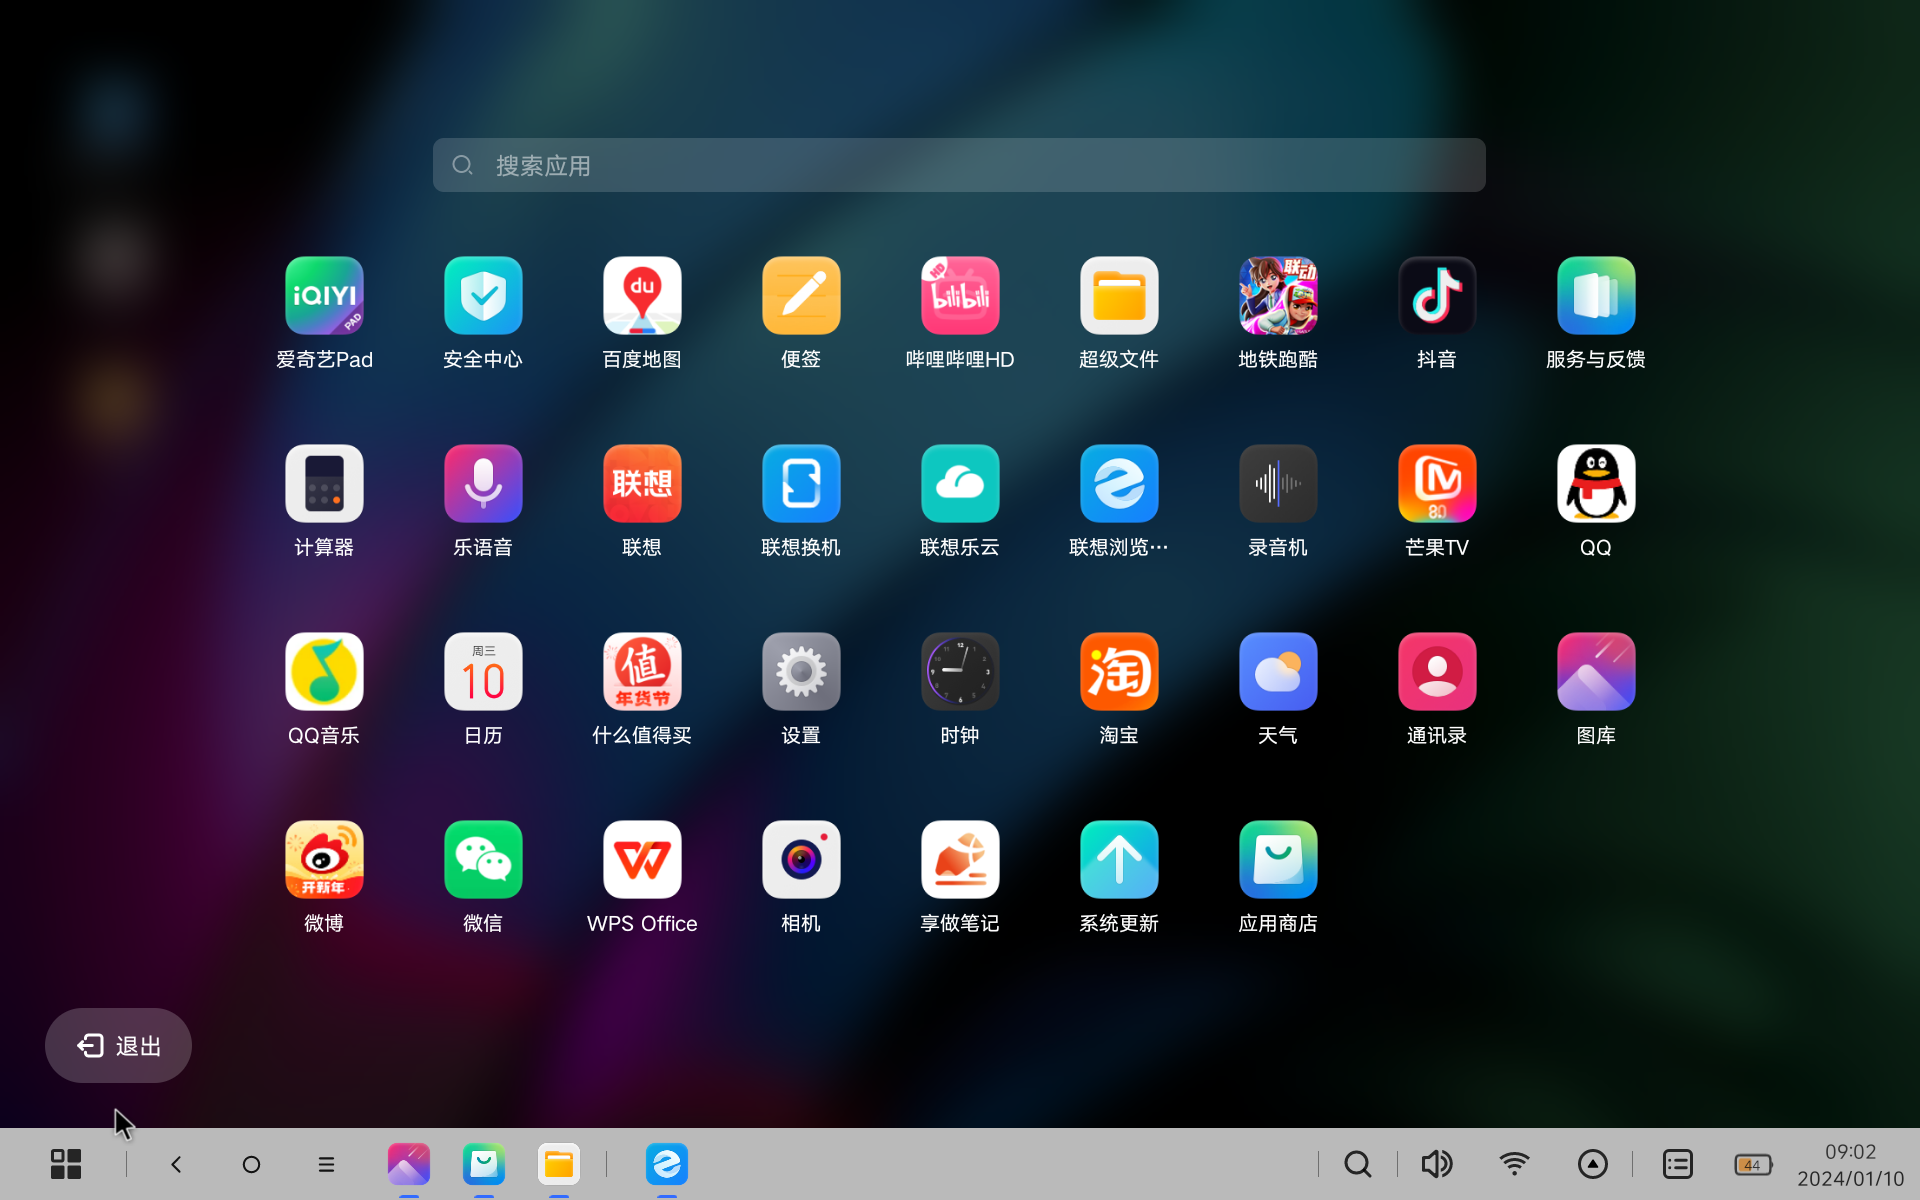Tap the taskbar home circle
1920x1200 pixels.
(251, 1164)
